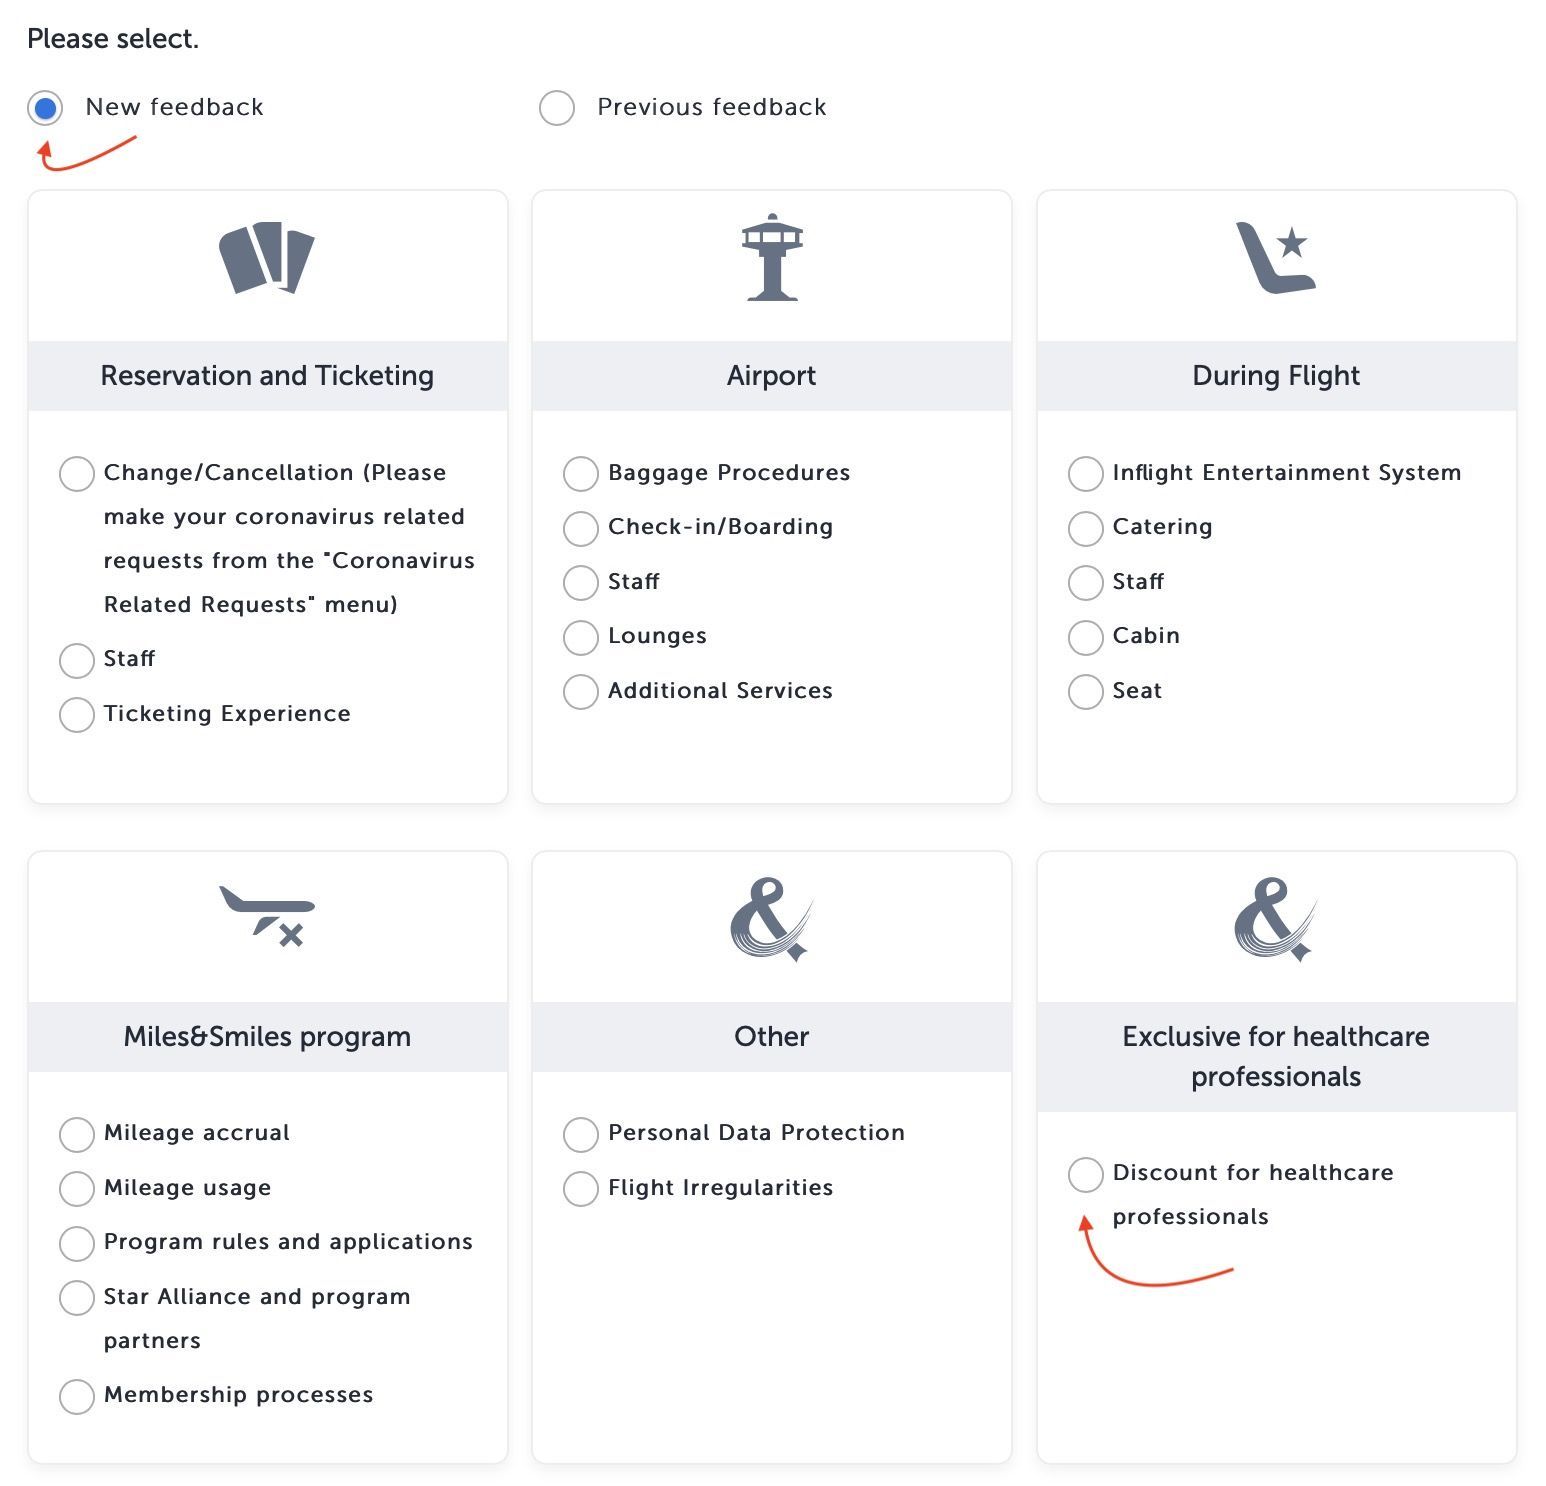Click the Miles&Smiles crossed airplane icon
The width and height of the screenshot is (1546, 1486).
pos(267,915)
